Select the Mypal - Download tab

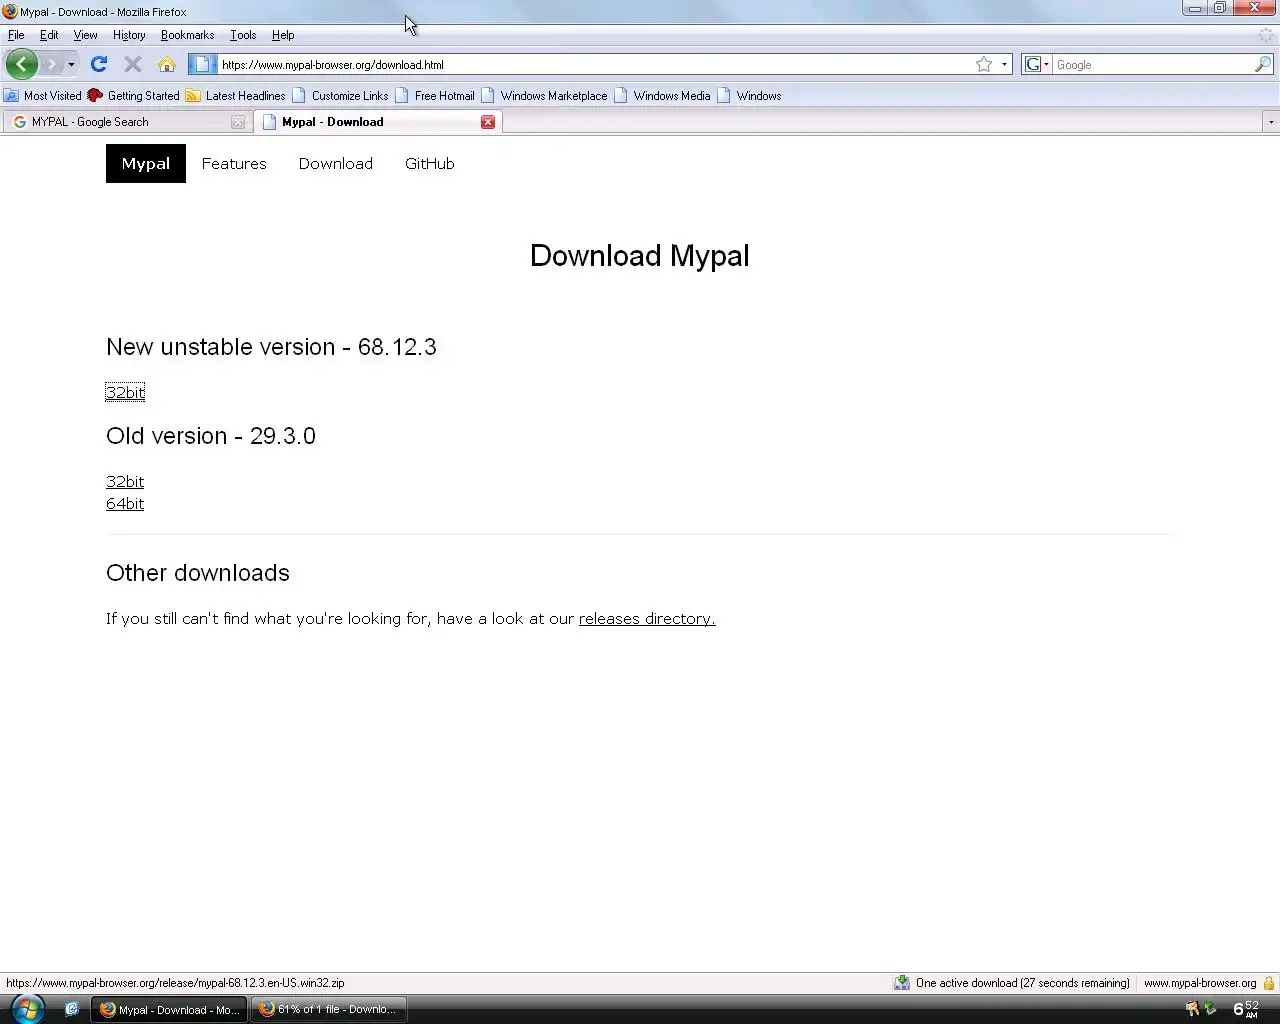point(378,122)
